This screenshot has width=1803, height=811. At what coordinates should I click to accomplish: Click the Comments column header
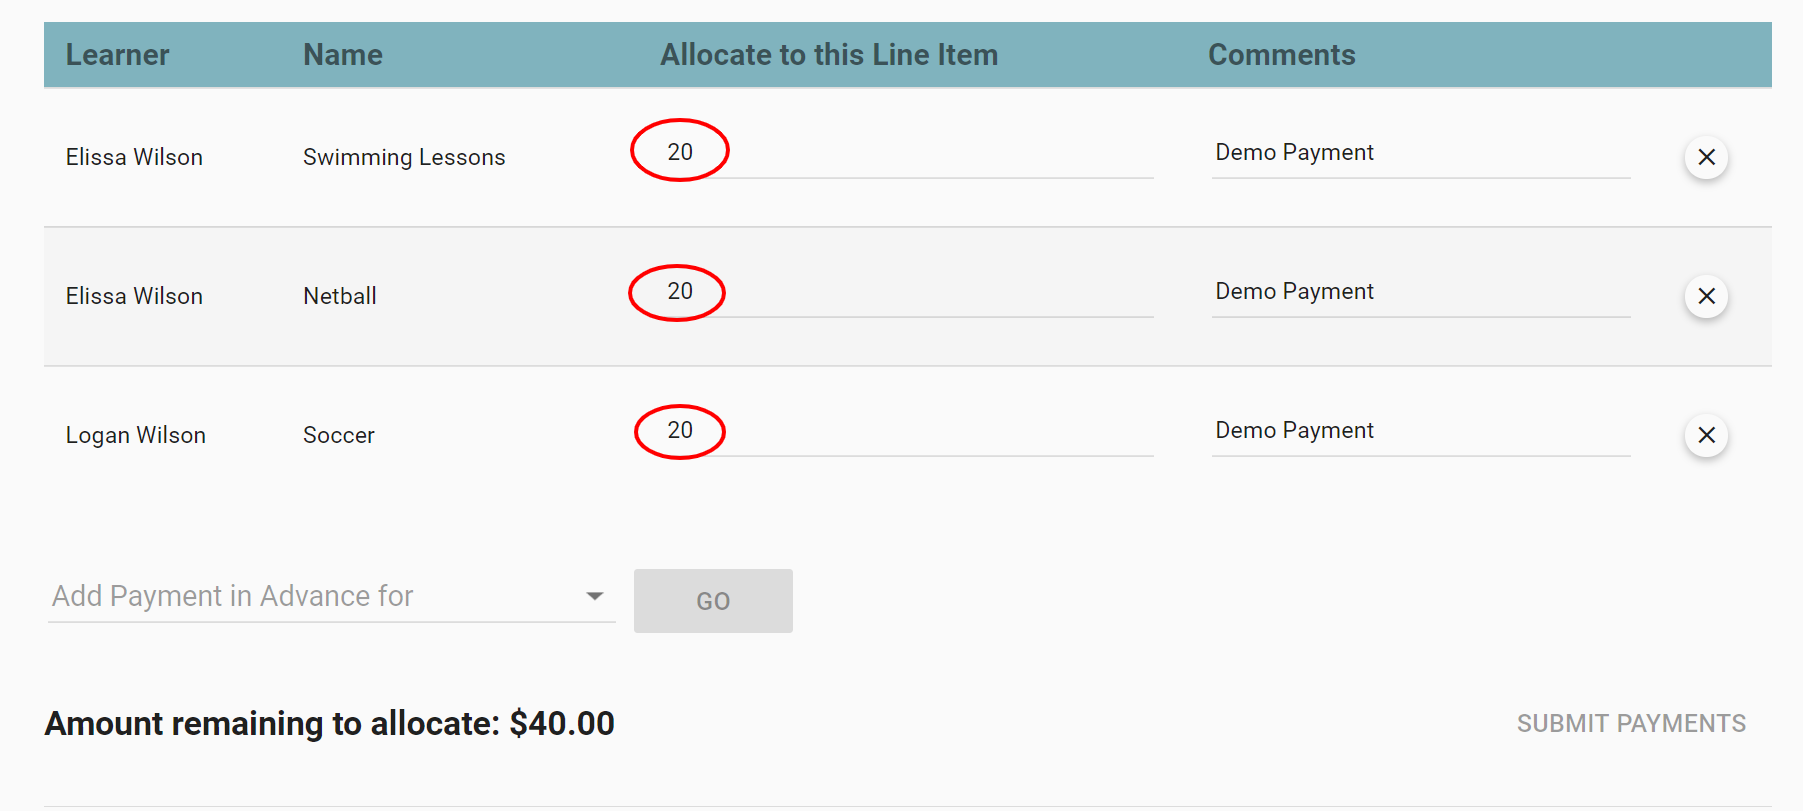coord(1282,55)
